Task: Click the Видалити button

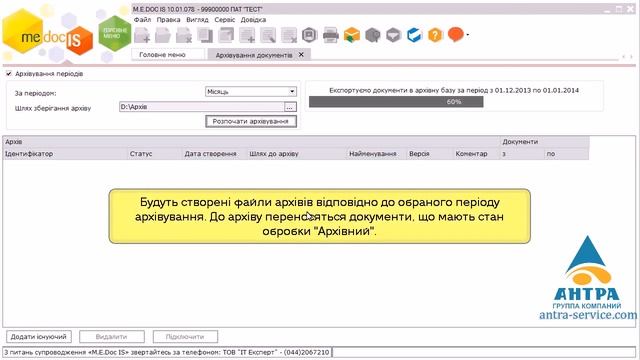Action: tap(111, 337)
